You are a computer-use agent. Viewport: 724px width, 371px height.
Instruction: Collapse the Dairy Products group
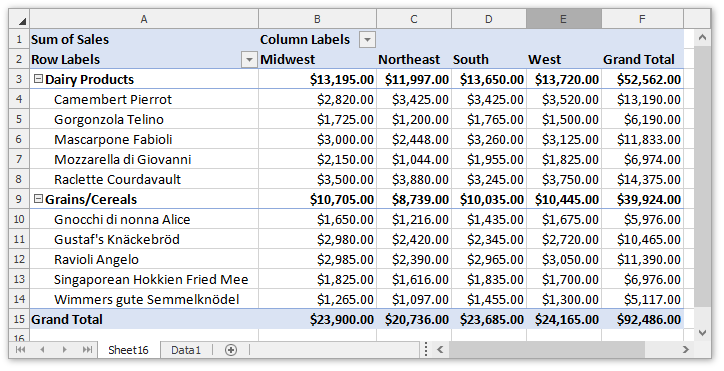point(39,79)
